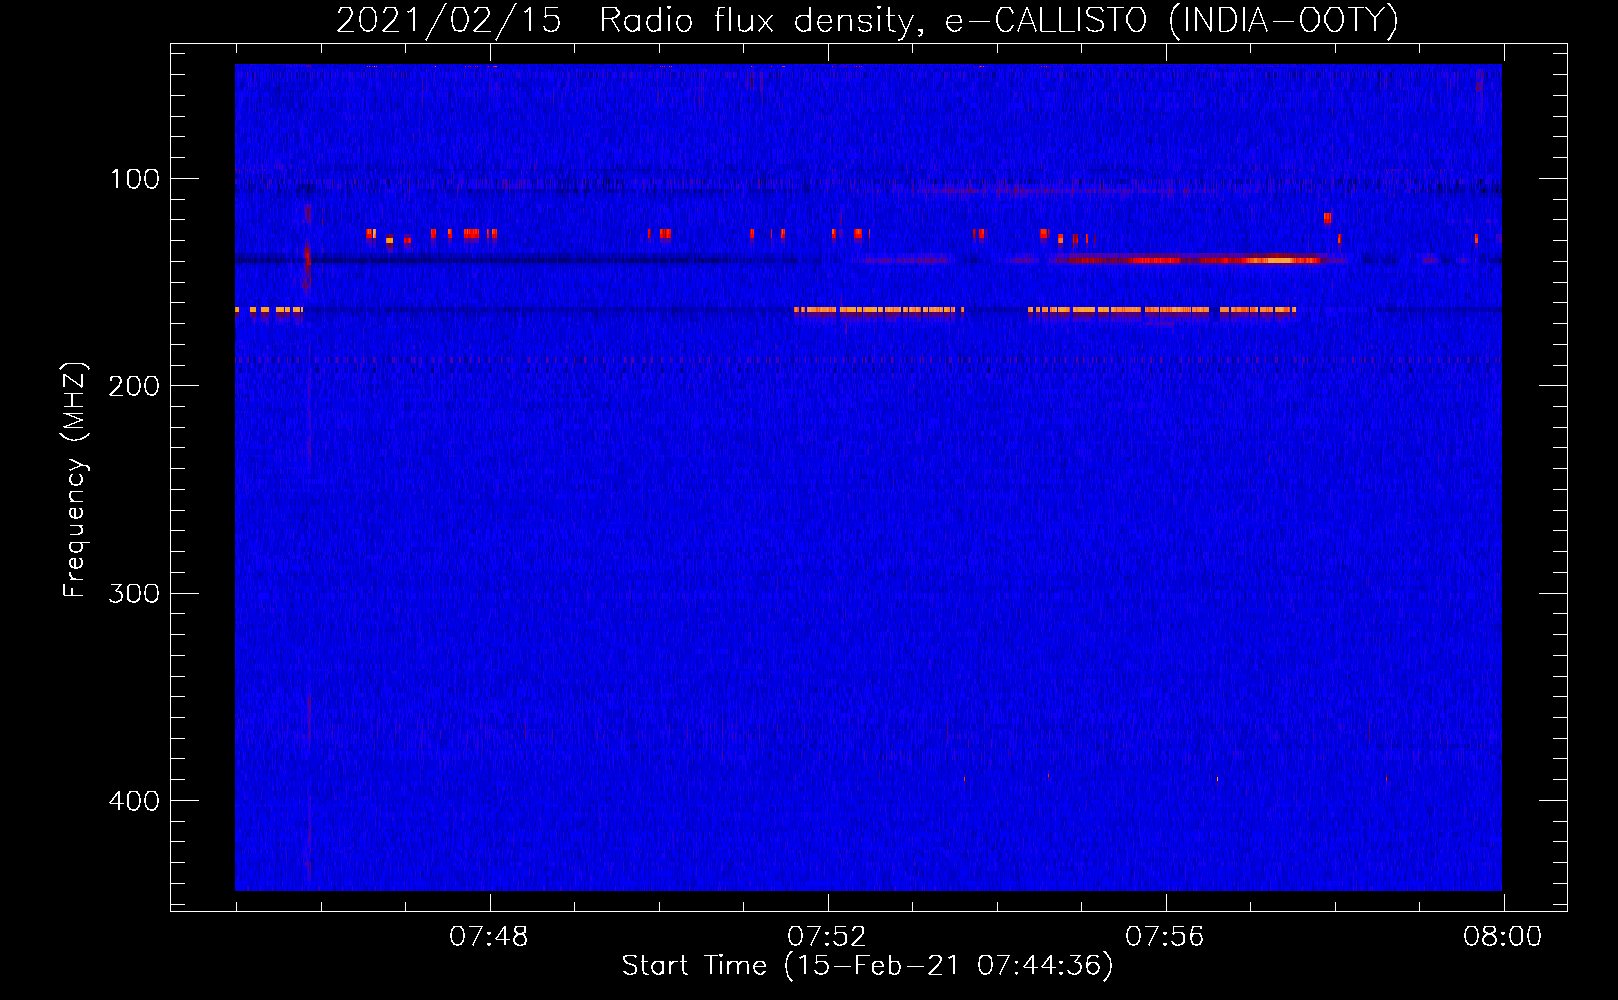This screenshot has width=1618, height=1000.
Task: Click the 400 frequency tick label
Action: pyautogui.click(x=135, y=801)
